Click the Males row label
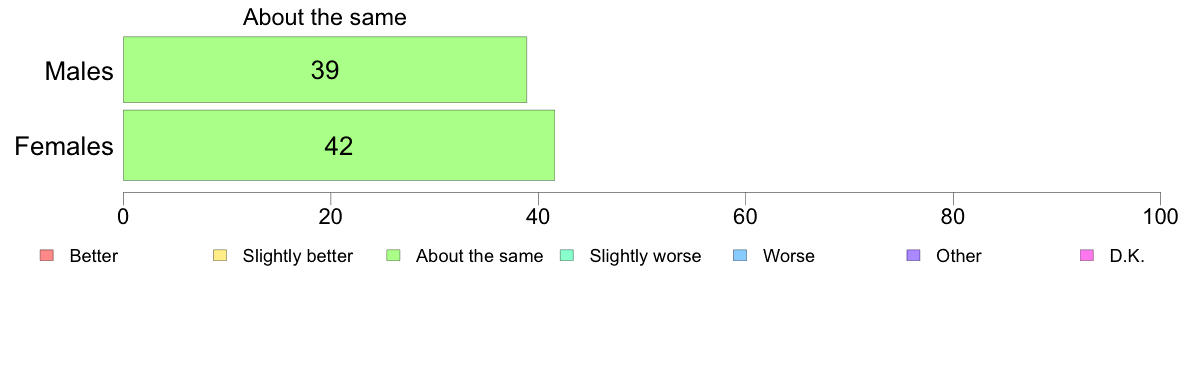This screenshot has height=368, width=1188. tap(80, 71)
